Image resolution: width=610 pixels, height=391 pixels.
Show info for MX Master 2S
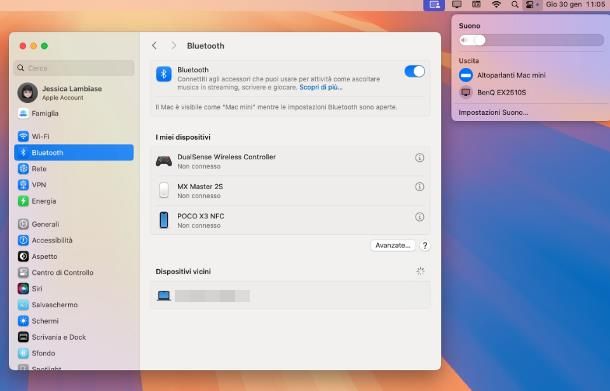pos(419,187)
